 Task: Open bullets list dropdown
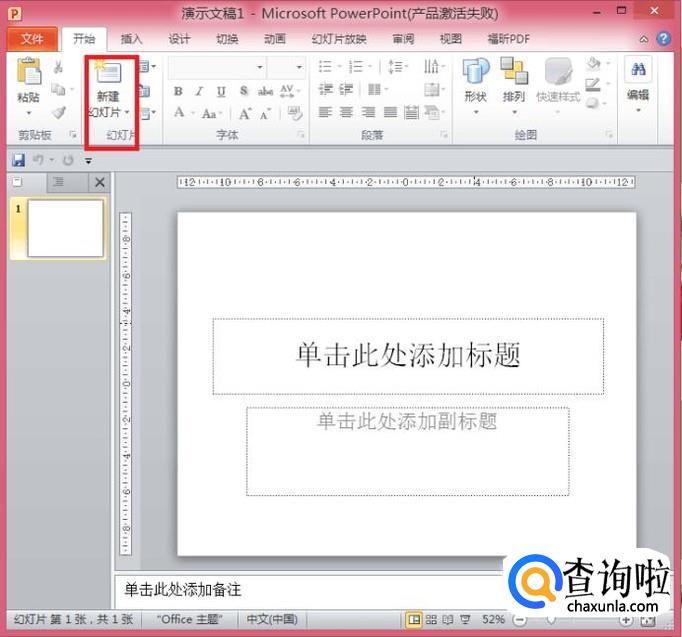[339, 67]
